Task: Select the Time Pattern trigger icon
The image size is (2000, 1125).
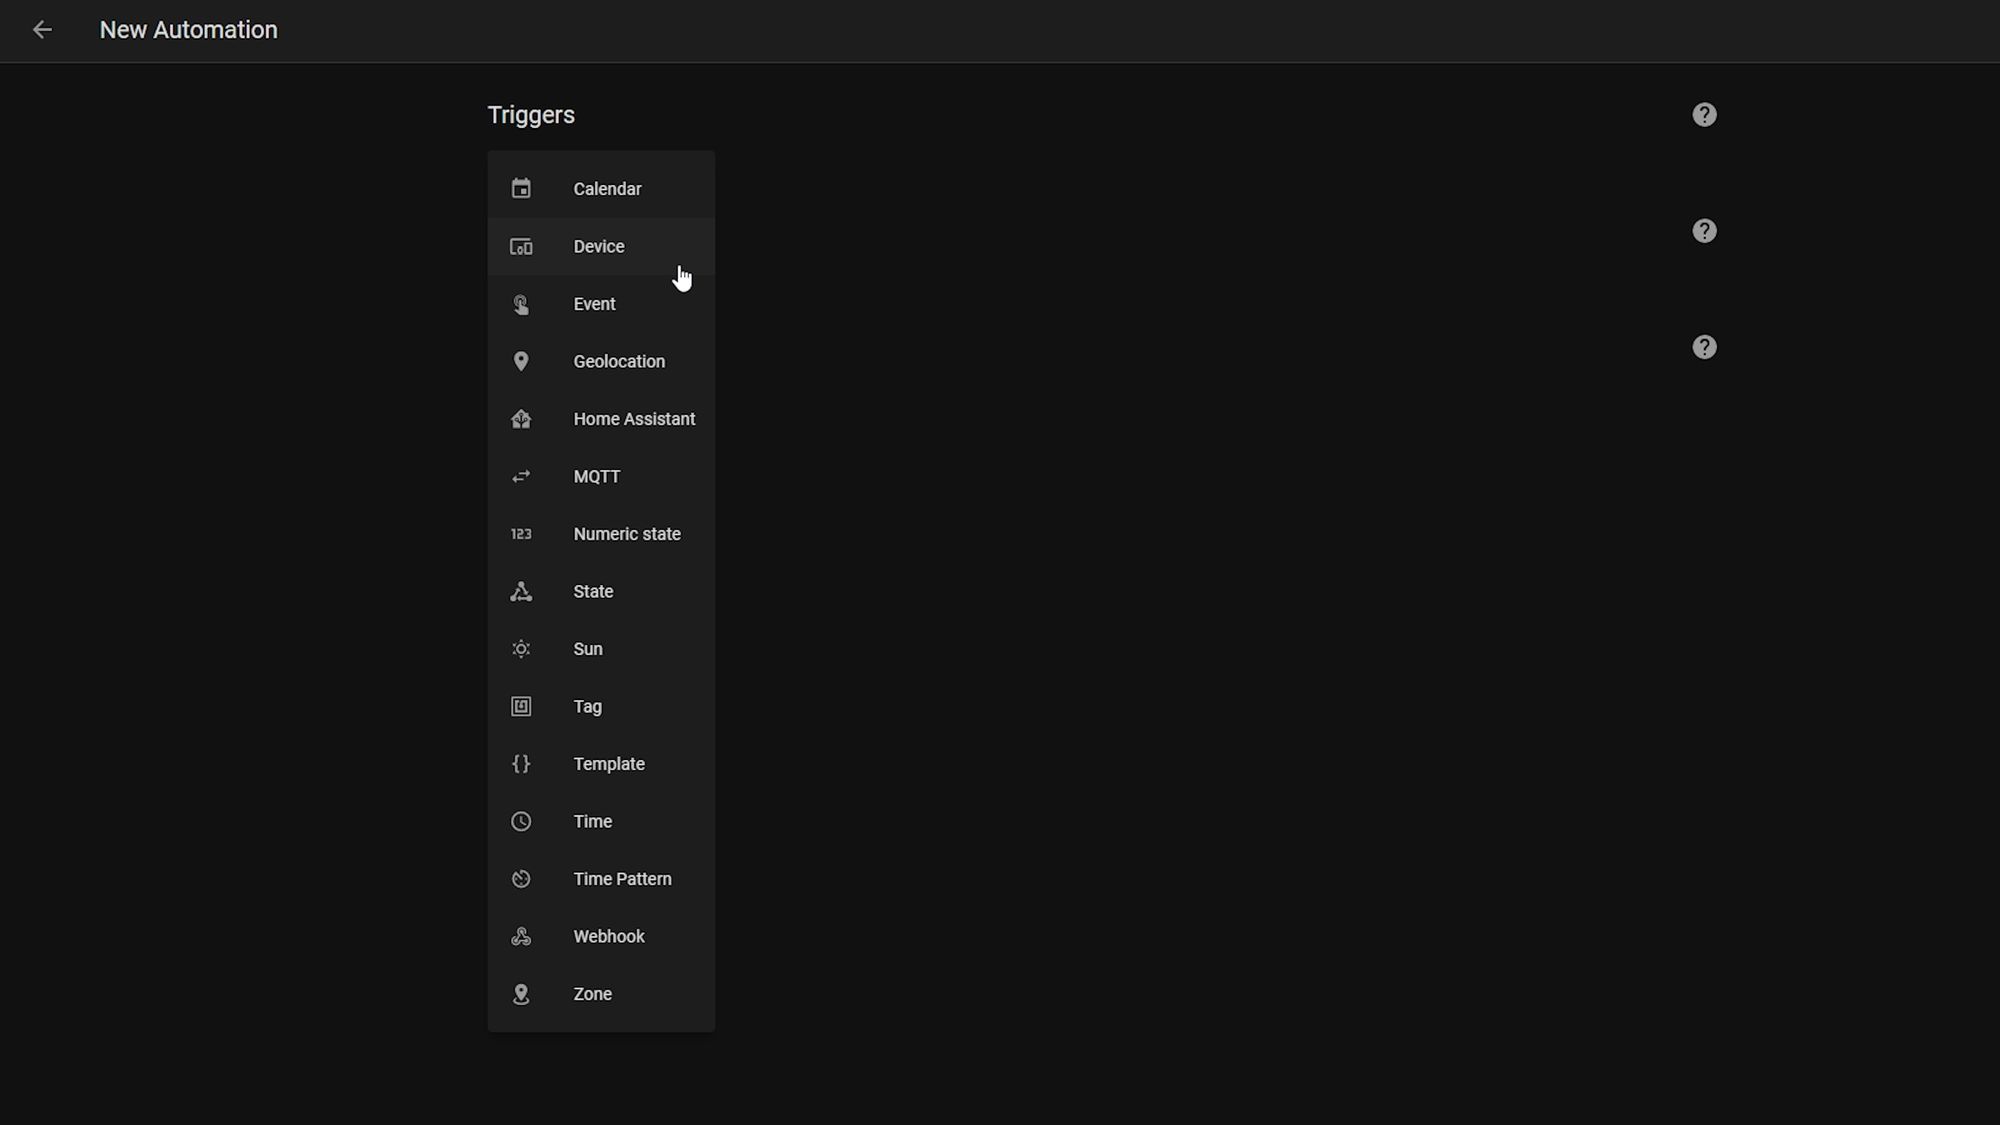Action: [521, 878]
